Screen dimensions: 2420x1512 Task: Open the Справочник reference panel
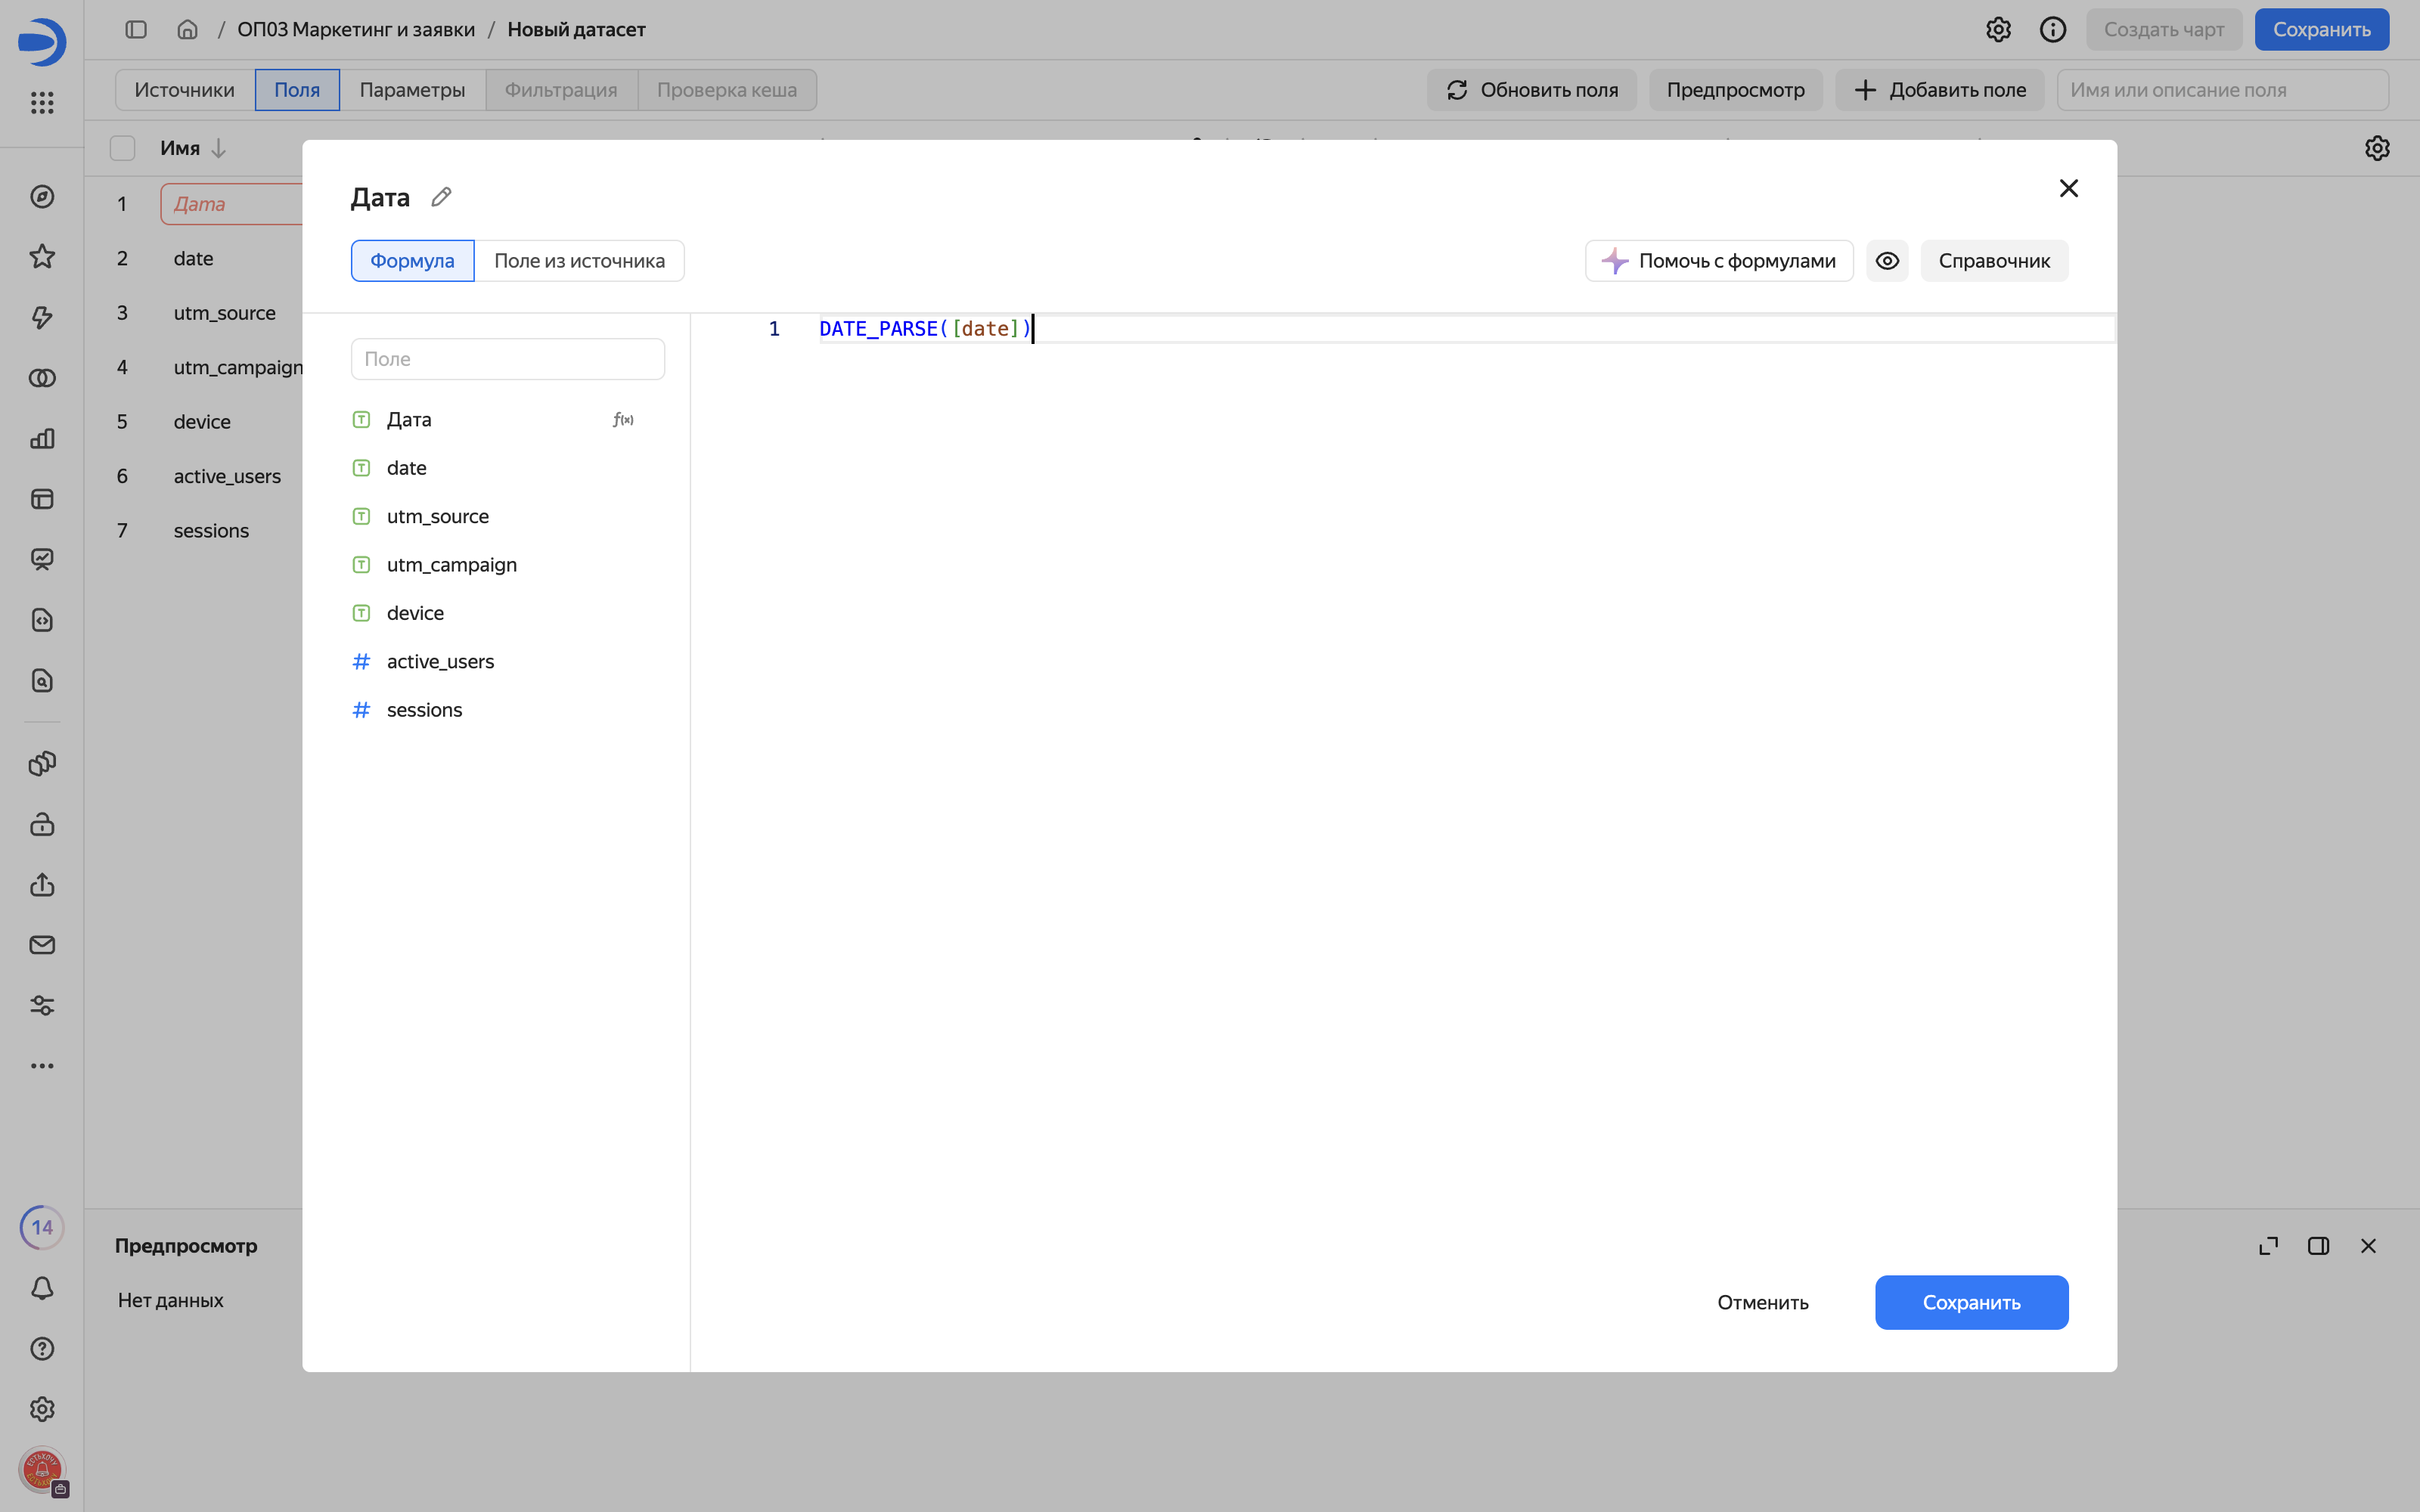point(1993,261)
